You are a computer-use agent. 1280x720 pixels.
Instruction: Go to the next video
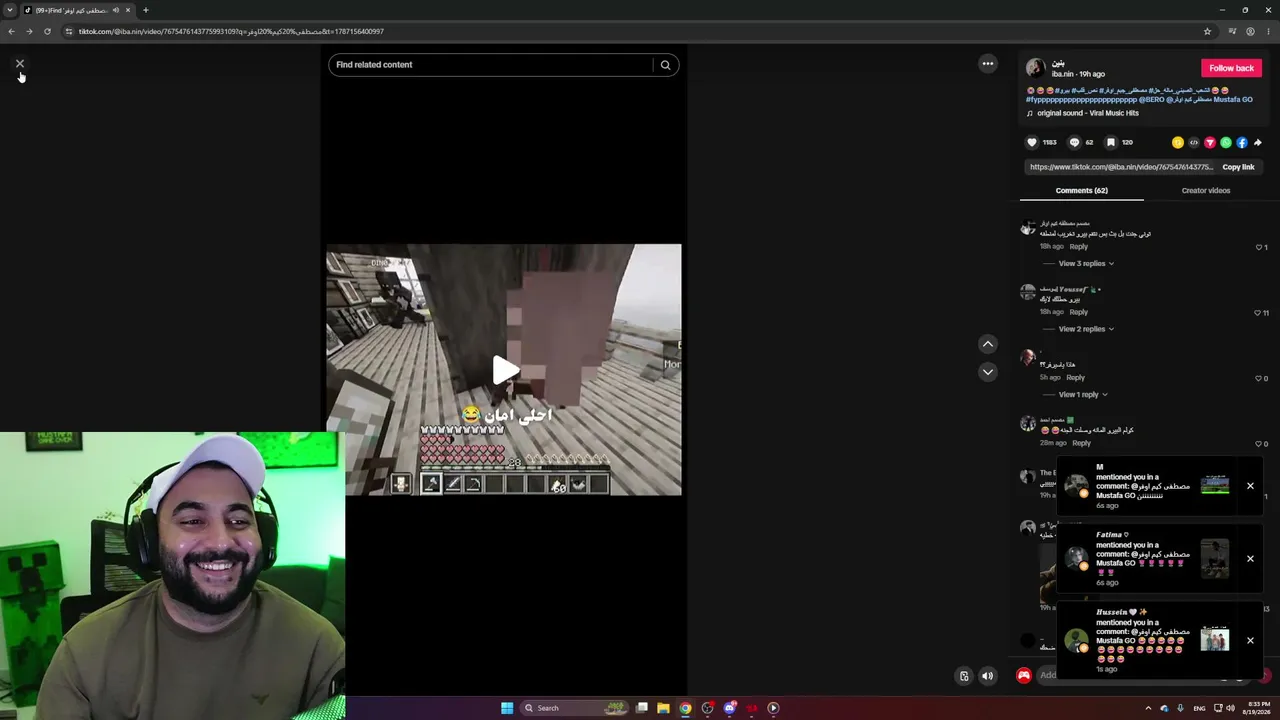pyautogui.click(x=988, y=372)
